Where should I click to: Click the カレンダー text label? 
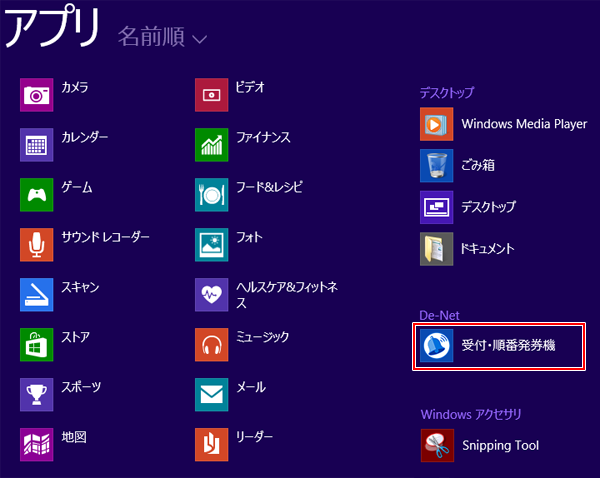(85, 137)
